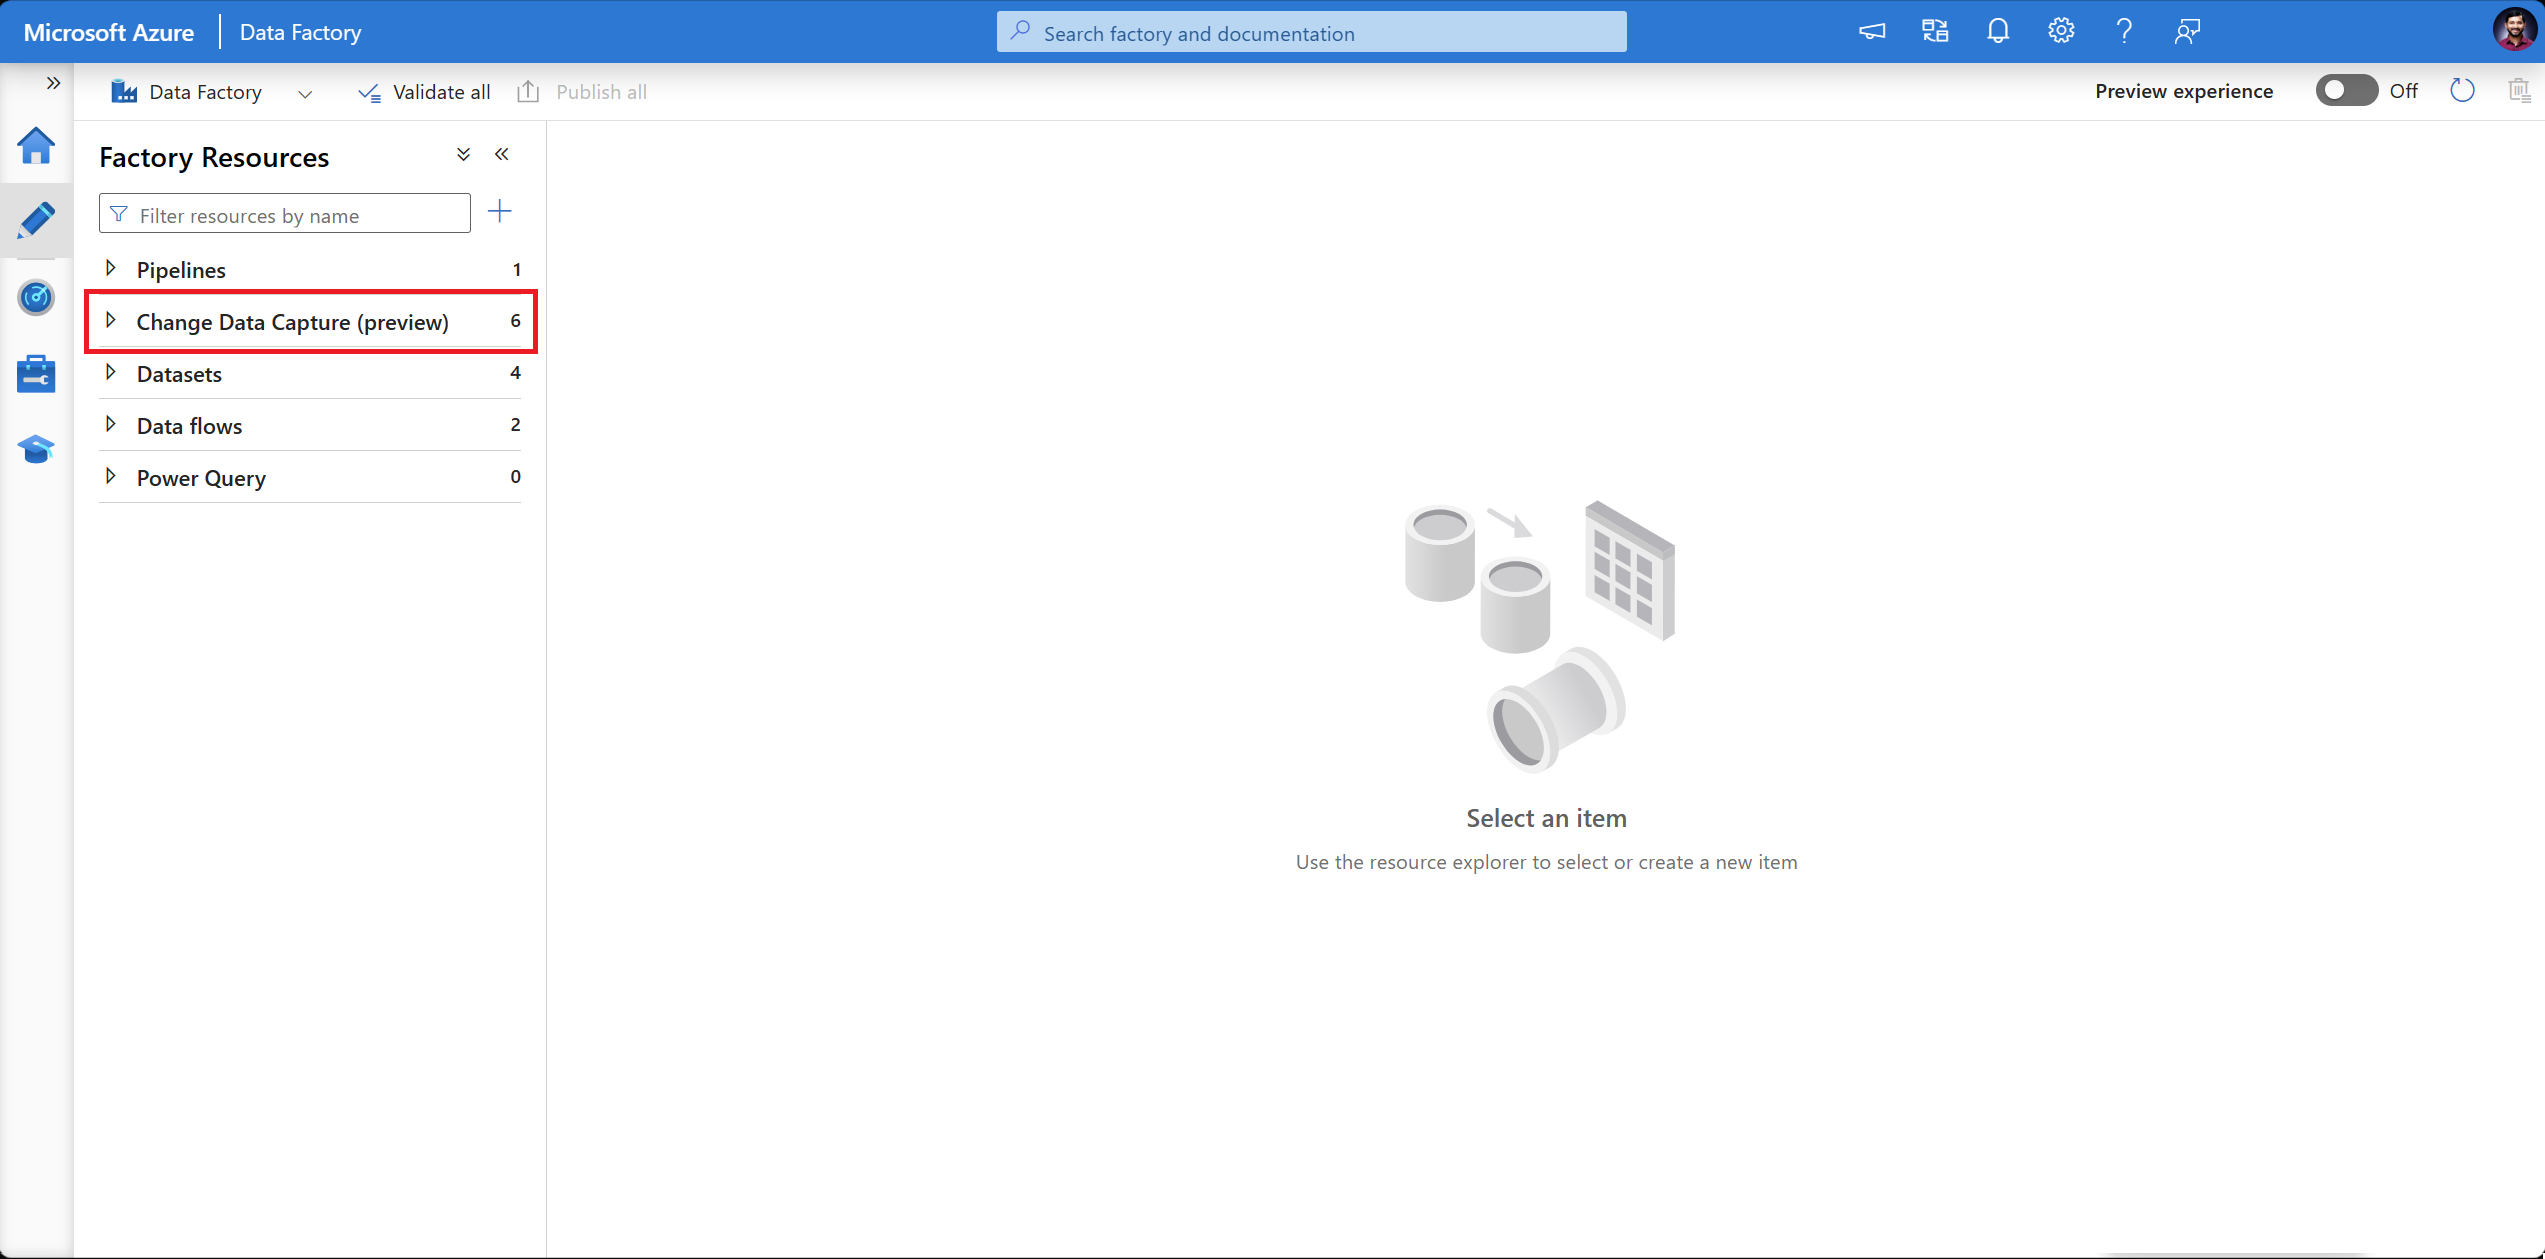The height and width of the screenshot is (1259, 2545).
Task: Click the refresh icon near Preview experience
Action: (2461, 91)
